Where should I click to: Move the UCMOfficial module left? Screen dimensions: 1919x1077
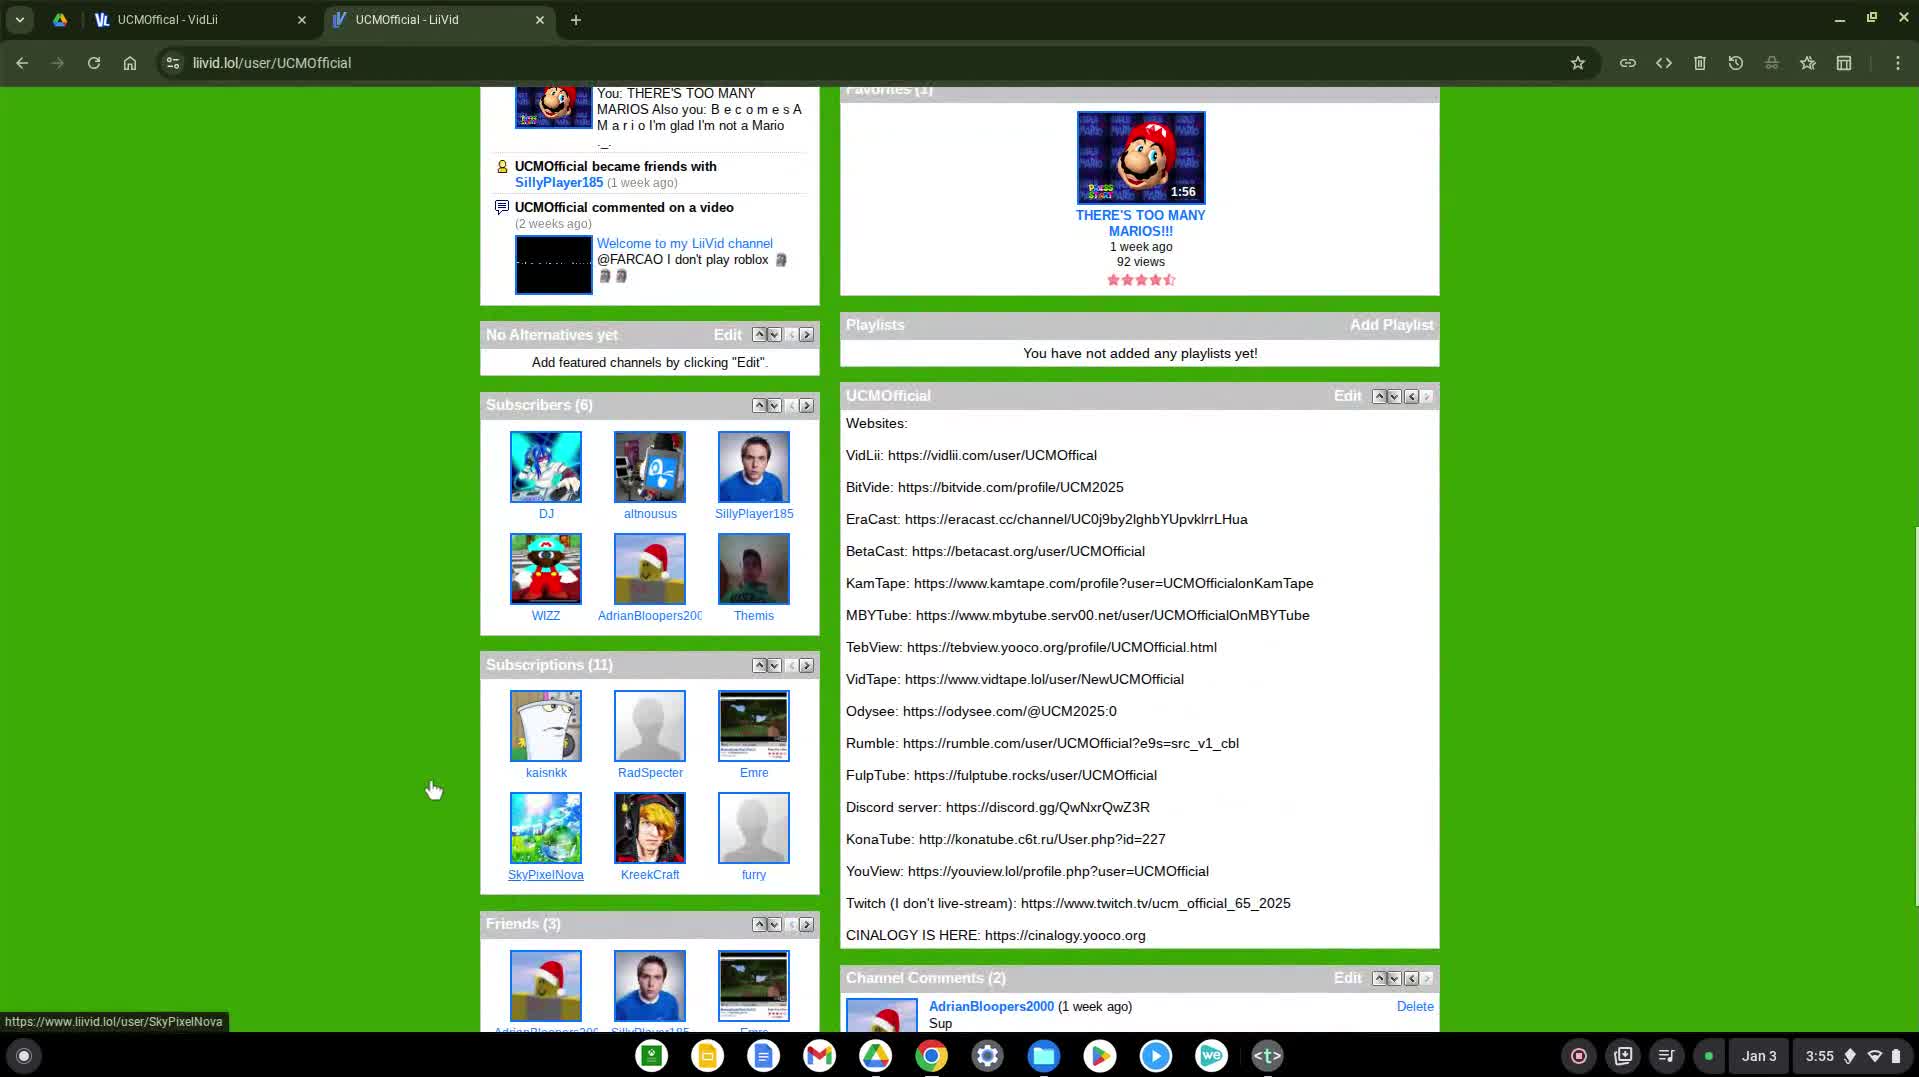[x=1411, y=397]
